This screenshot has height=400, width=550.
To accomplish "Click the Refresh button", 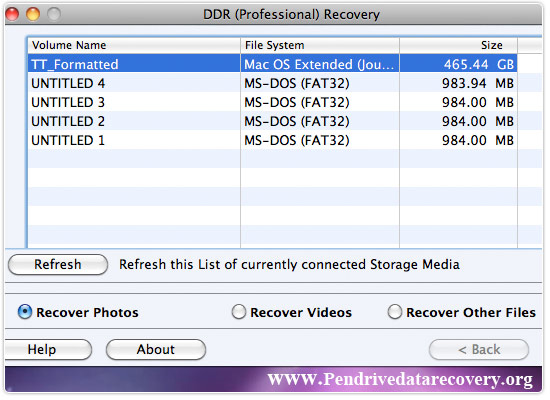I will point(58,265).
